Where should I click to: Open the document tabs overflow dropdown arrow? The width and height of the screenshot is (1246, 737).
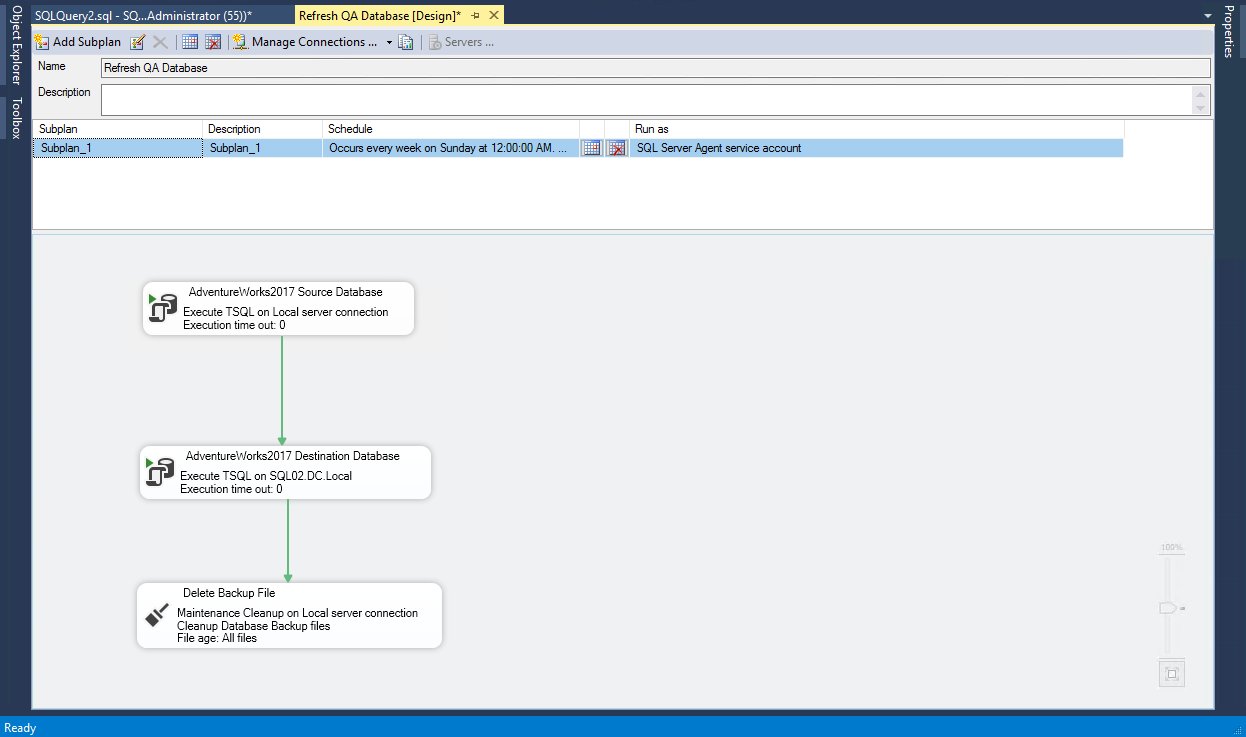[x=1208, y=16]
